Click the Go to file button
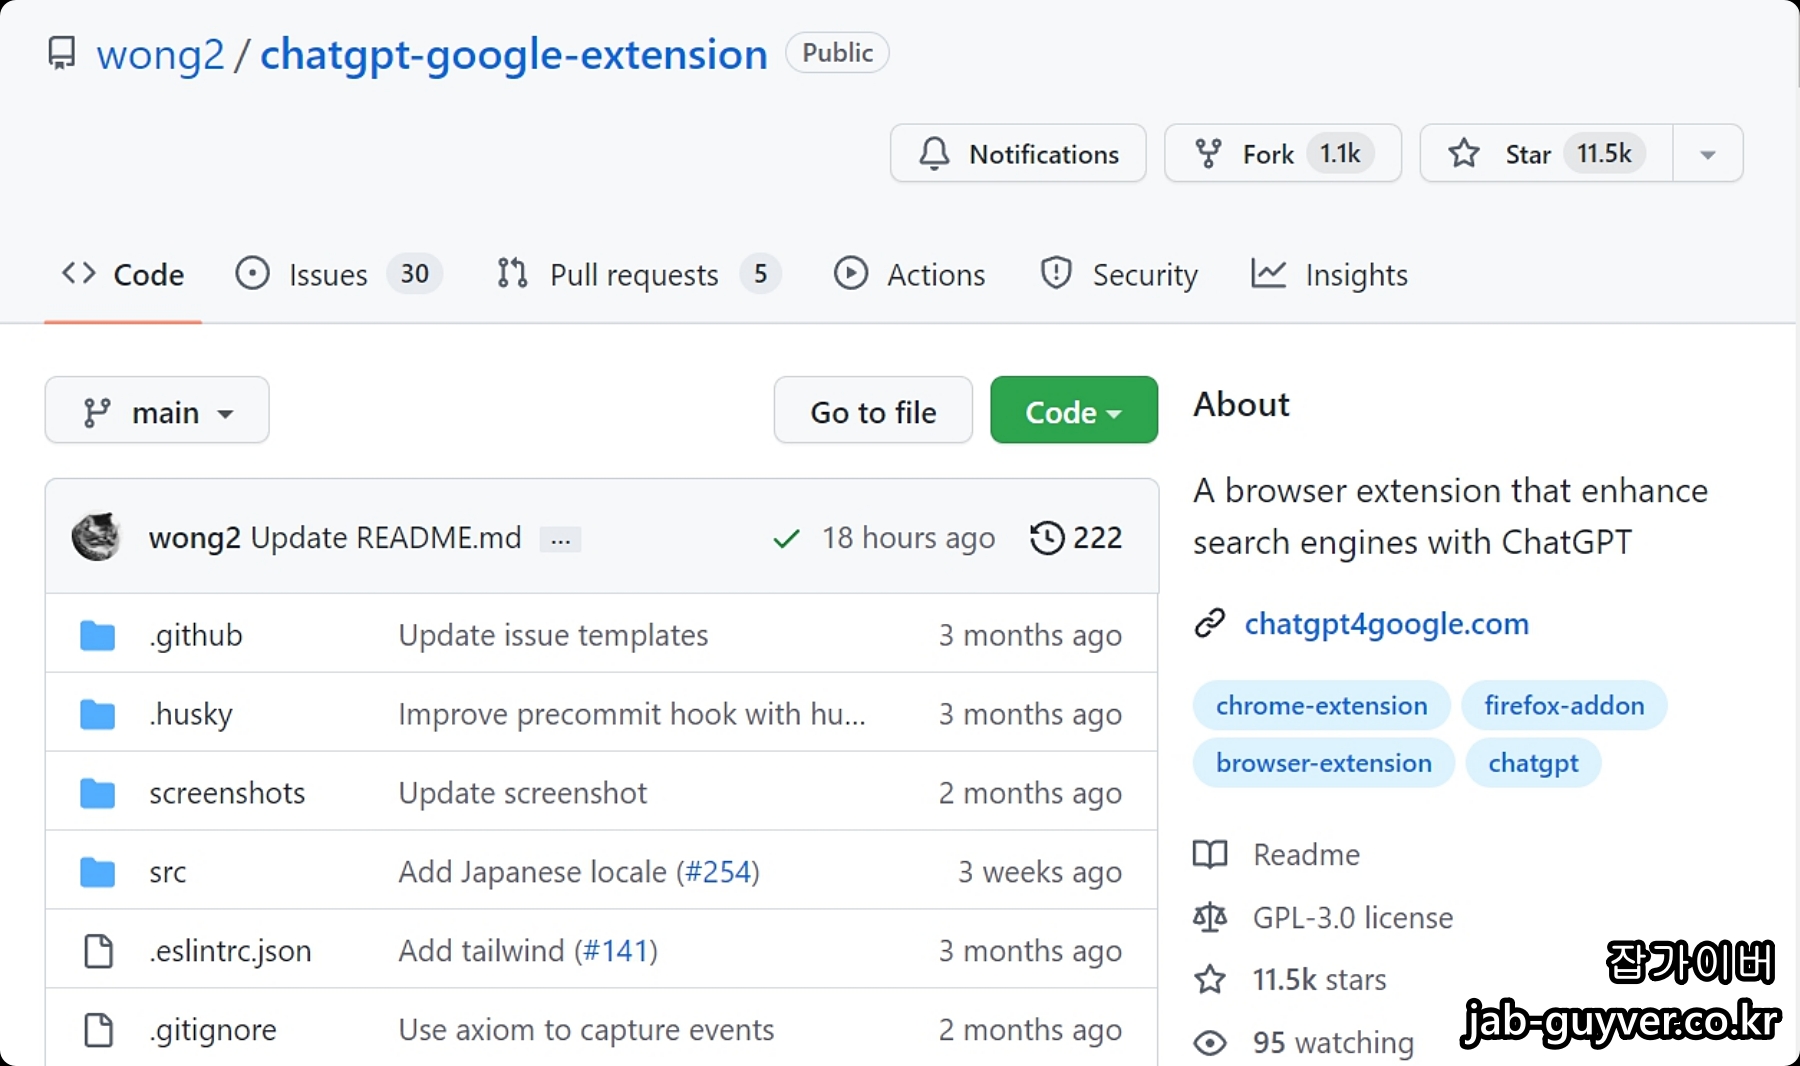The width and height of the screenshot is (1800, 1066). (873, 410)
